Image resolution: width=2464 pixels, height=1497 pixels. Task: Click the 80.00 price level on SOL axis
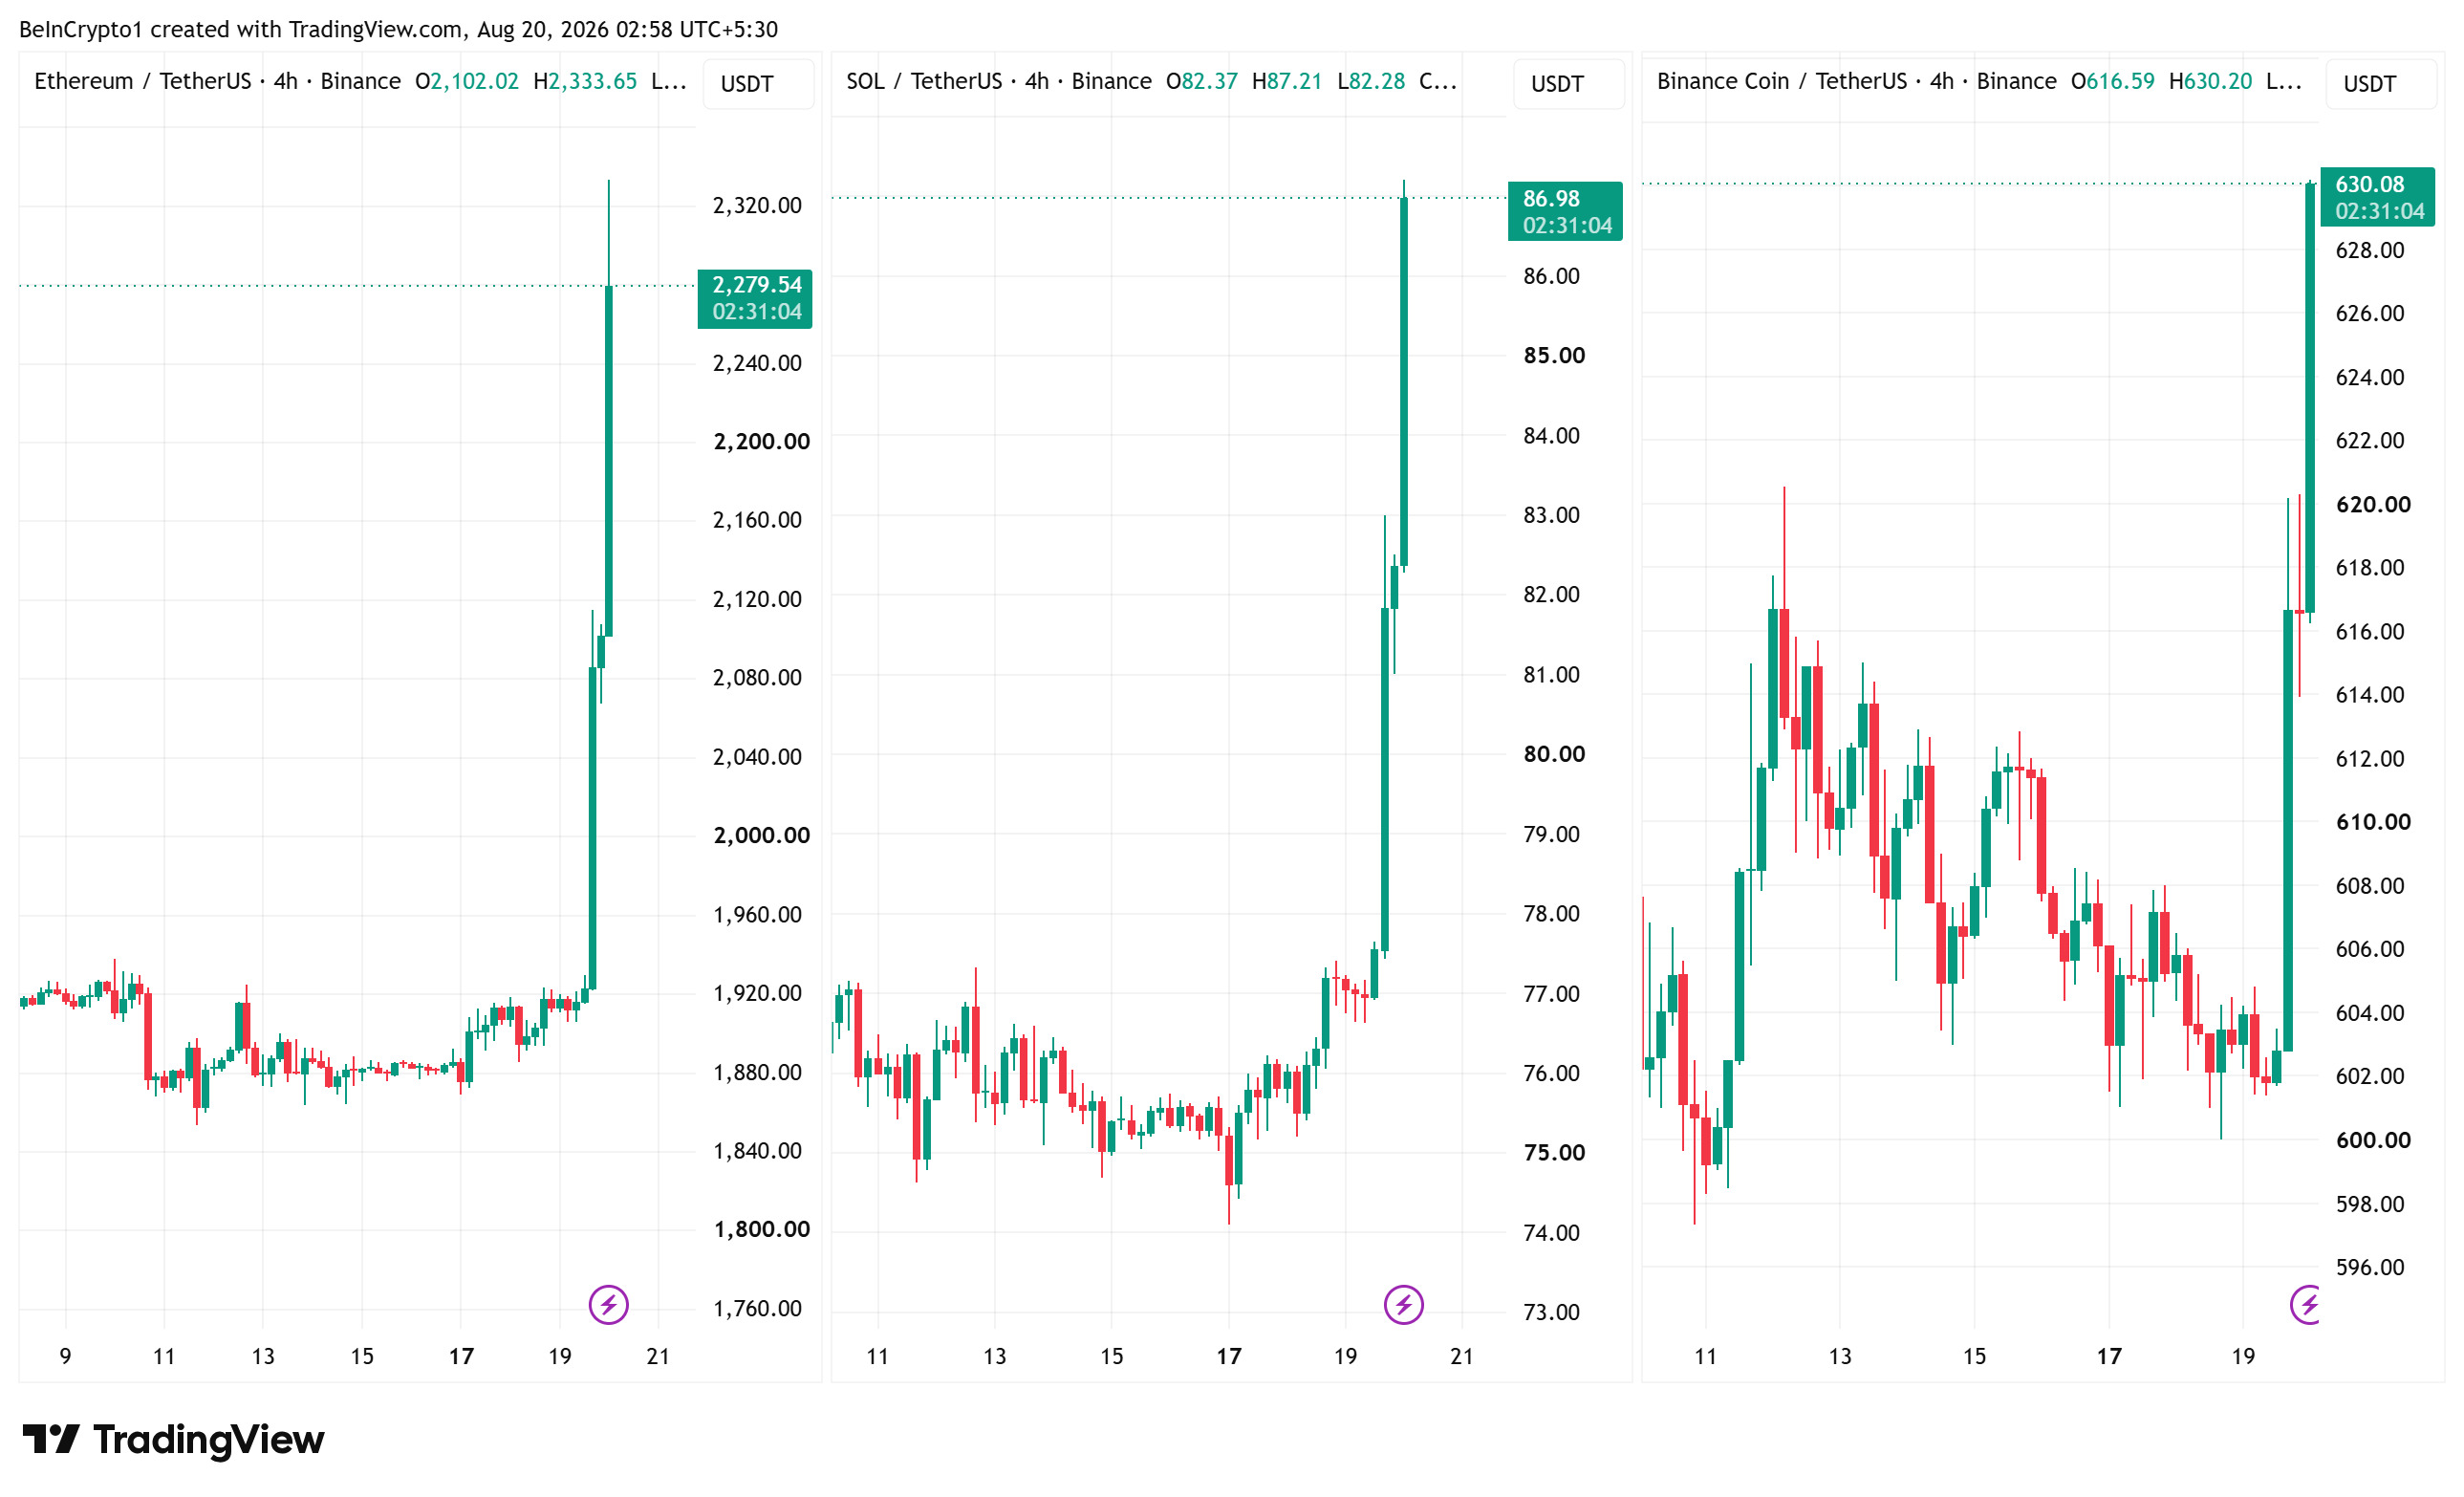tap(1554, 754)
